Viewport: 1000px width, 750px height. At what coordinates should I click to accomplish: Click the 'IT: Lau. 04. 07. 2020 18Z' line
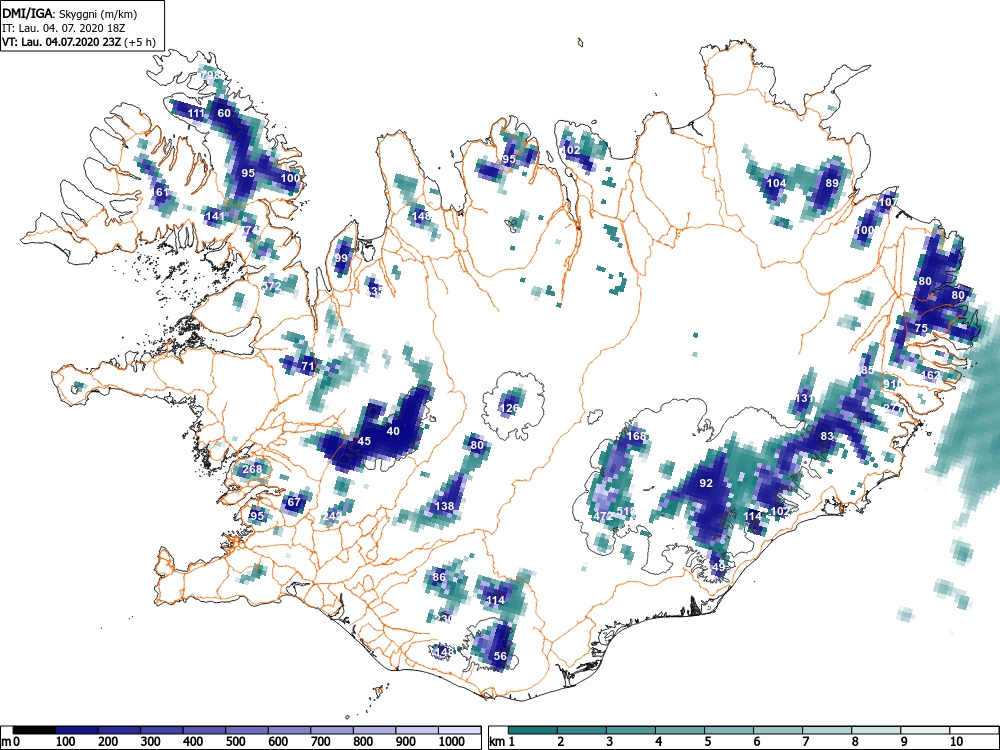[66, 28]
